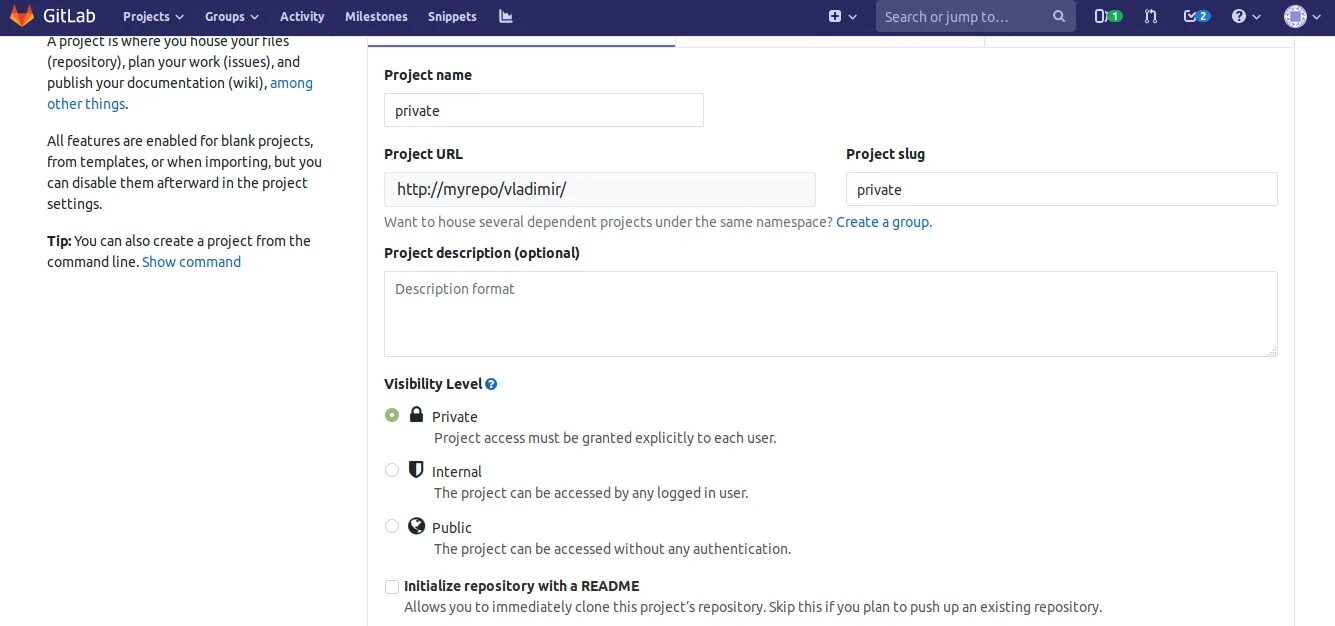Click the plus new item icon

point(835,16)
